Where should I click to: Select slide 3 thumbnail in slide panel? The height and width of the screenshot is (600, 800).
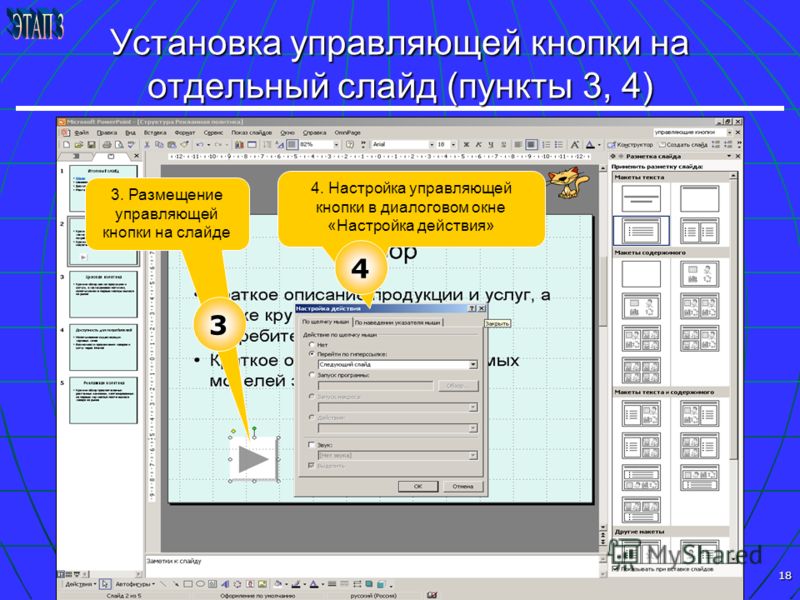tap(104, 294)
